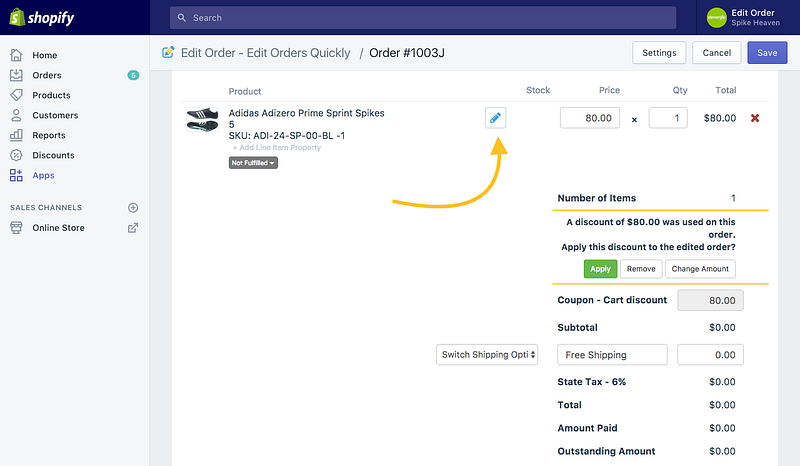Click the orders count badge 5
The height and width of the screenshot is (466, 800).
[x=133, y=75]
